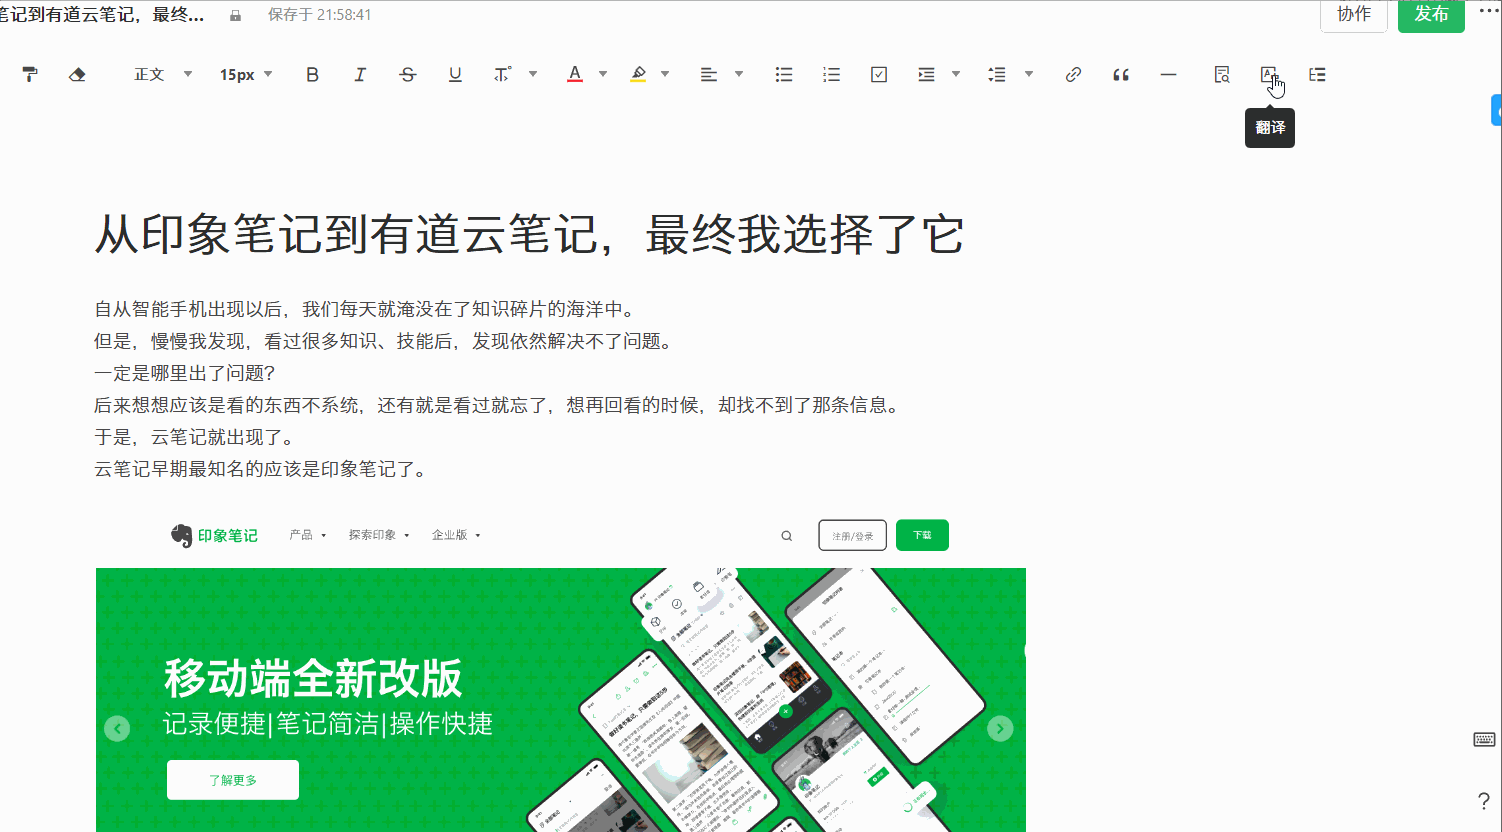Viewport: 1502px width, 832px height.
Task: Insert a checkbox to-do item
Action: pyautogui.click(x=879, y=74)
